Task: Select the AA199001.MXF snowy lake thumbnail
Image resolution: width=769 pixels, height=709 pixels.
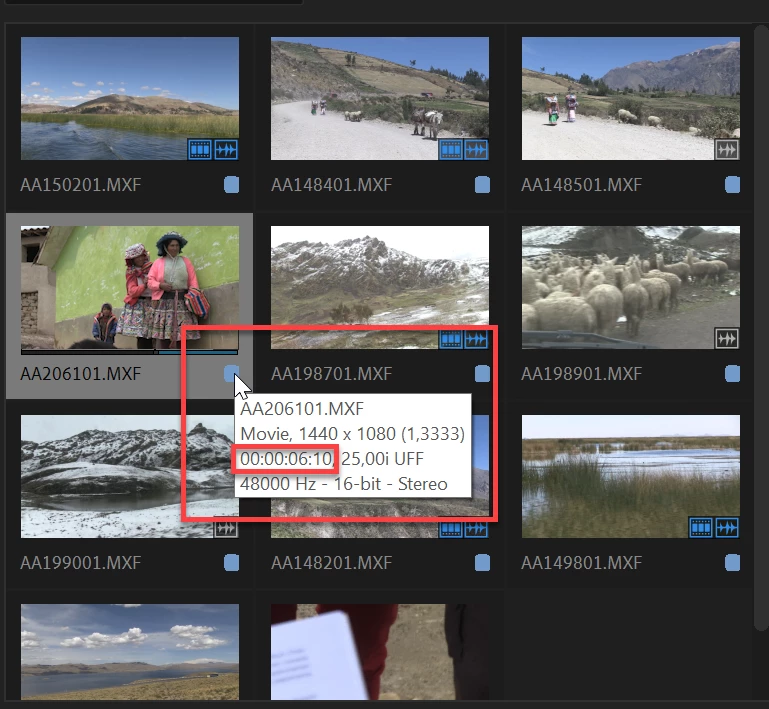Action: pos(130,477)
